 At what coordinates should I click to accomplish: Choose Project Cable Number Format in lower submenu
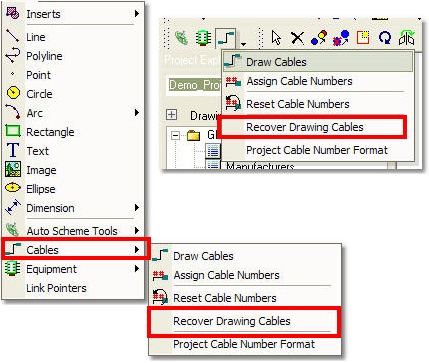245,344
